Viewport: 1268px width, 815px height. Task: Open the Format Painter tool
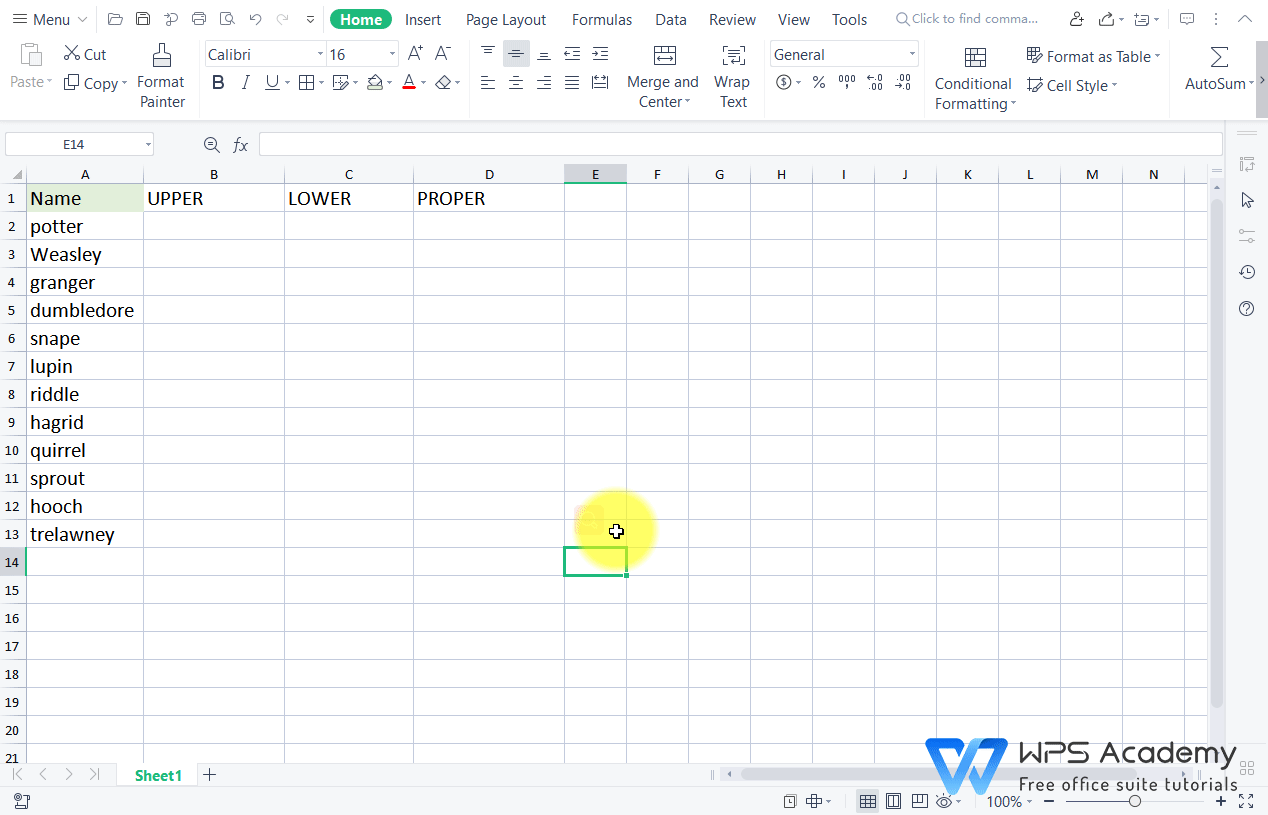click(161, 75)
